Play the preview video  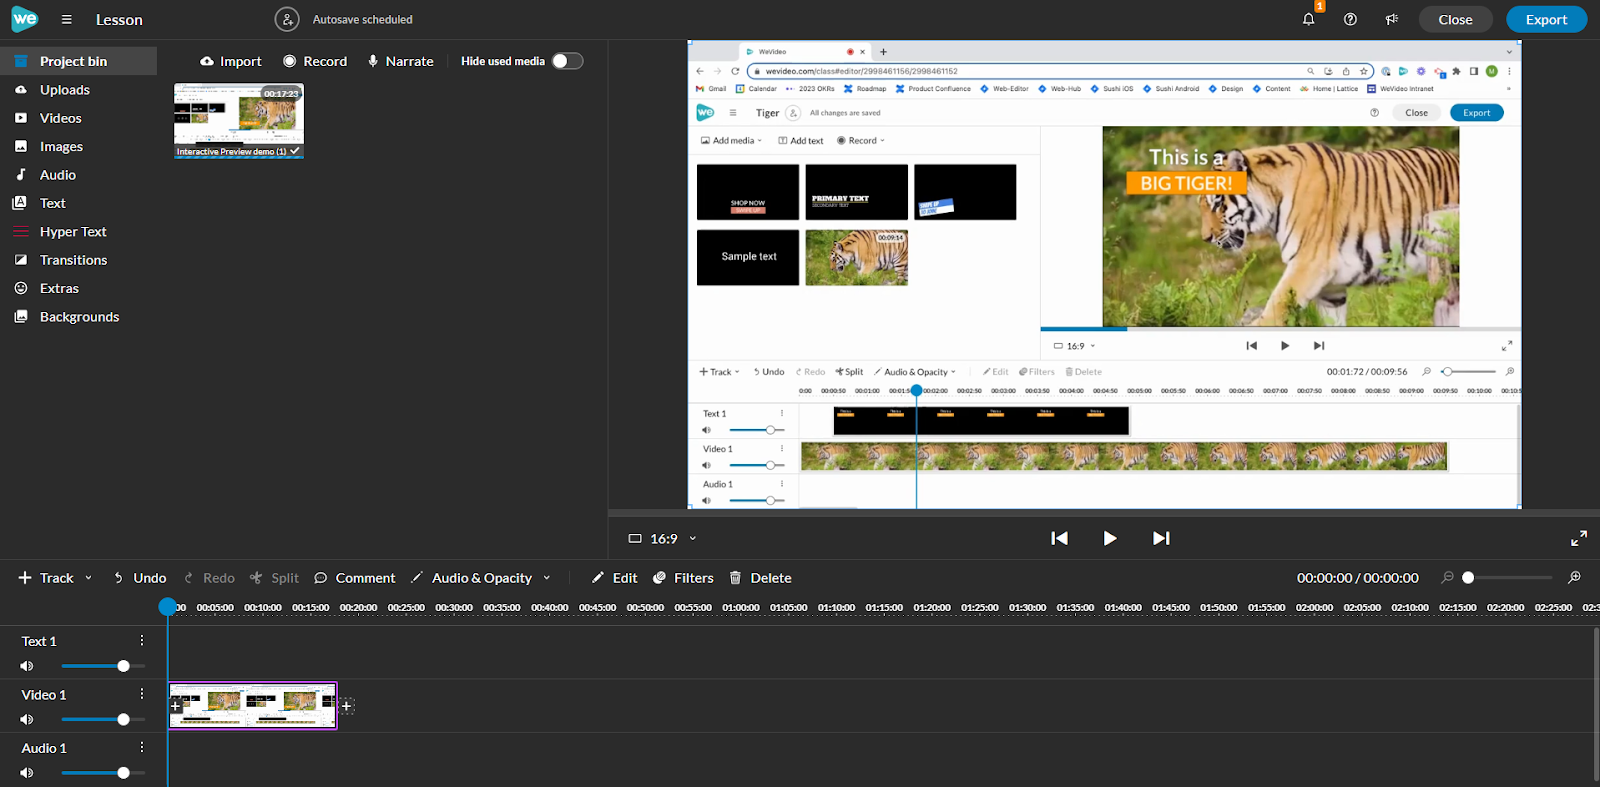point(1109,538)
